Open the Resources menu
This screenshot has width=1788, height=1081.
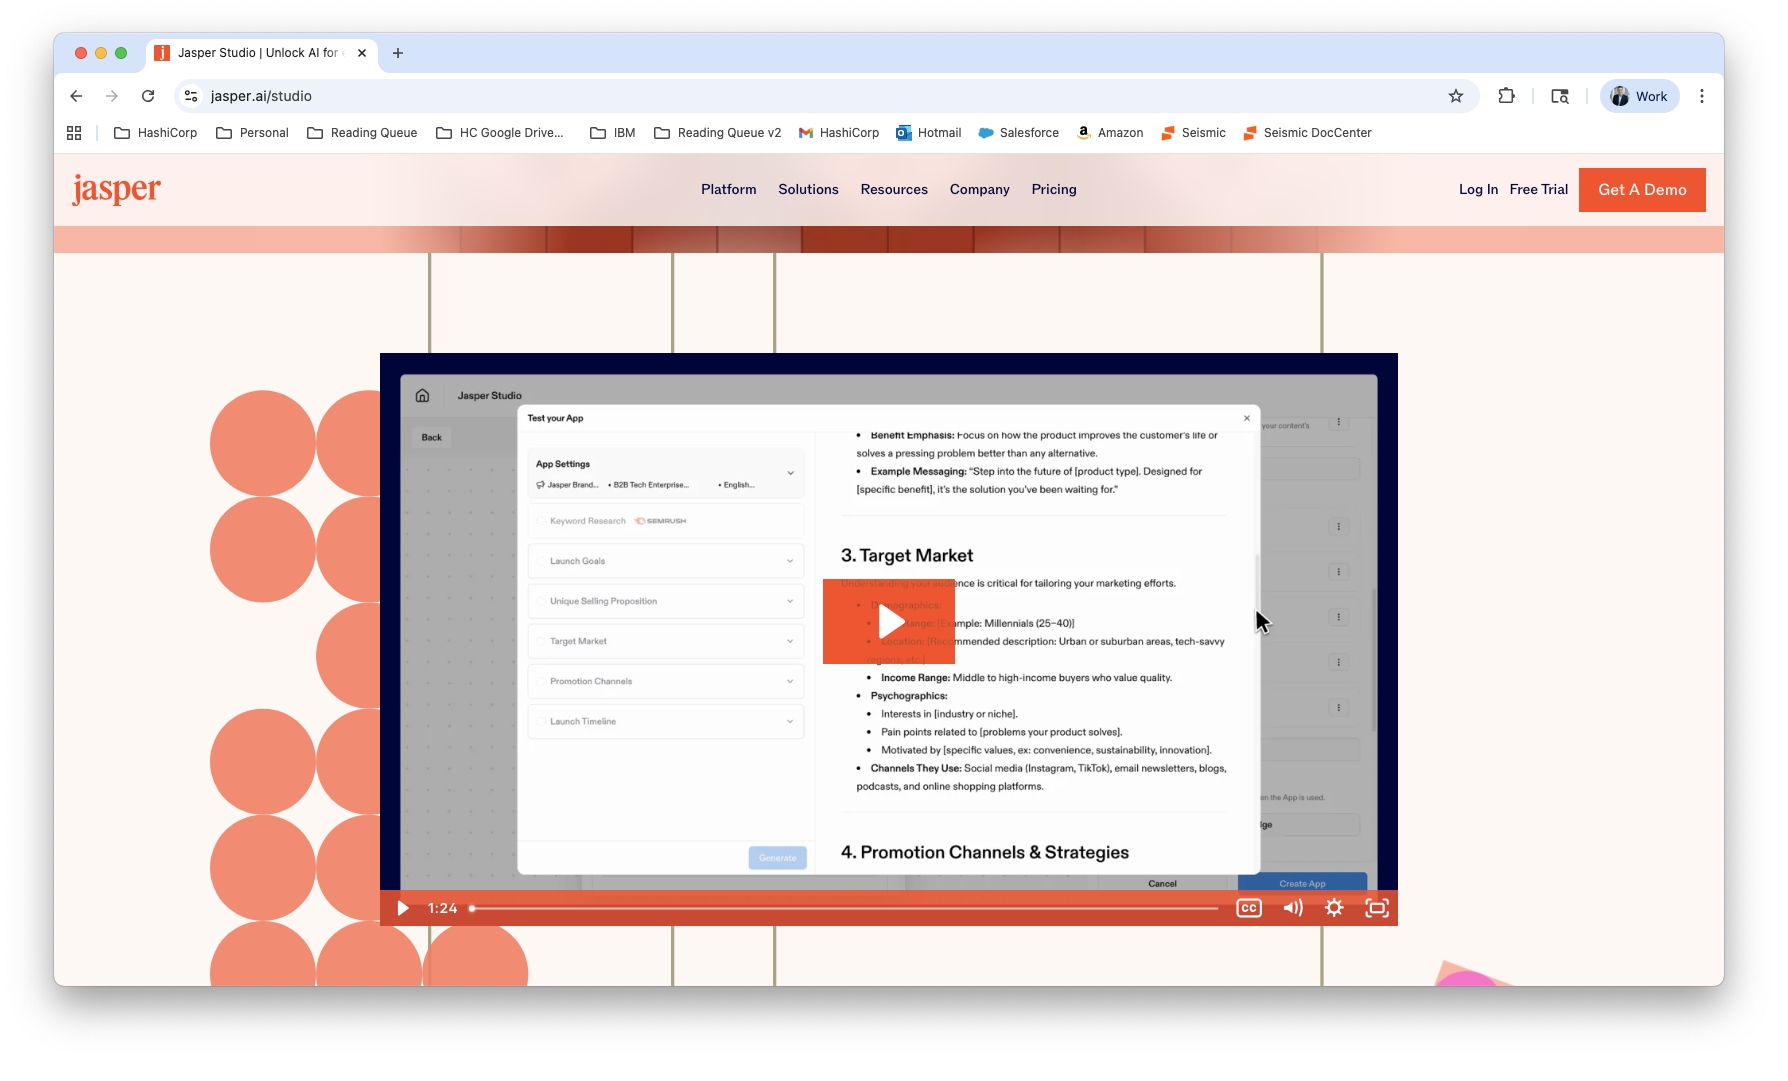894,189
